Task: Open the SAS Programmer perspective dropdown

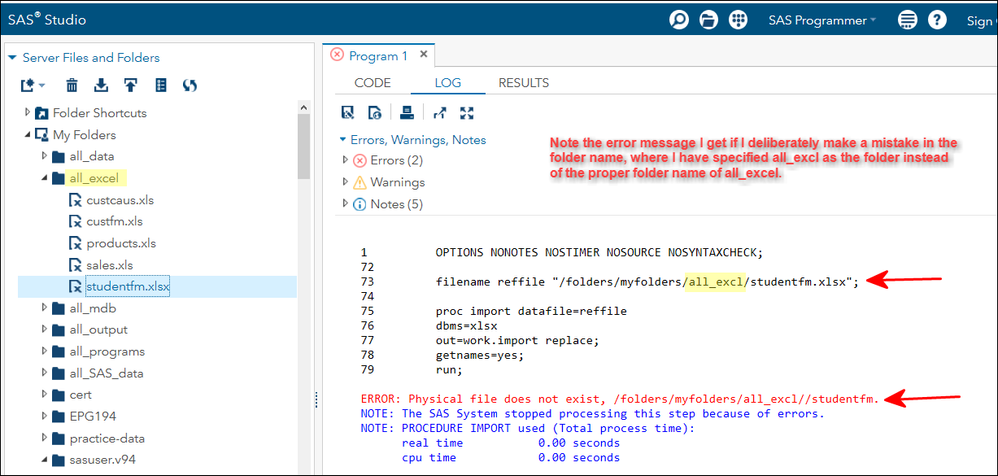Action: [x=821, y=20]
